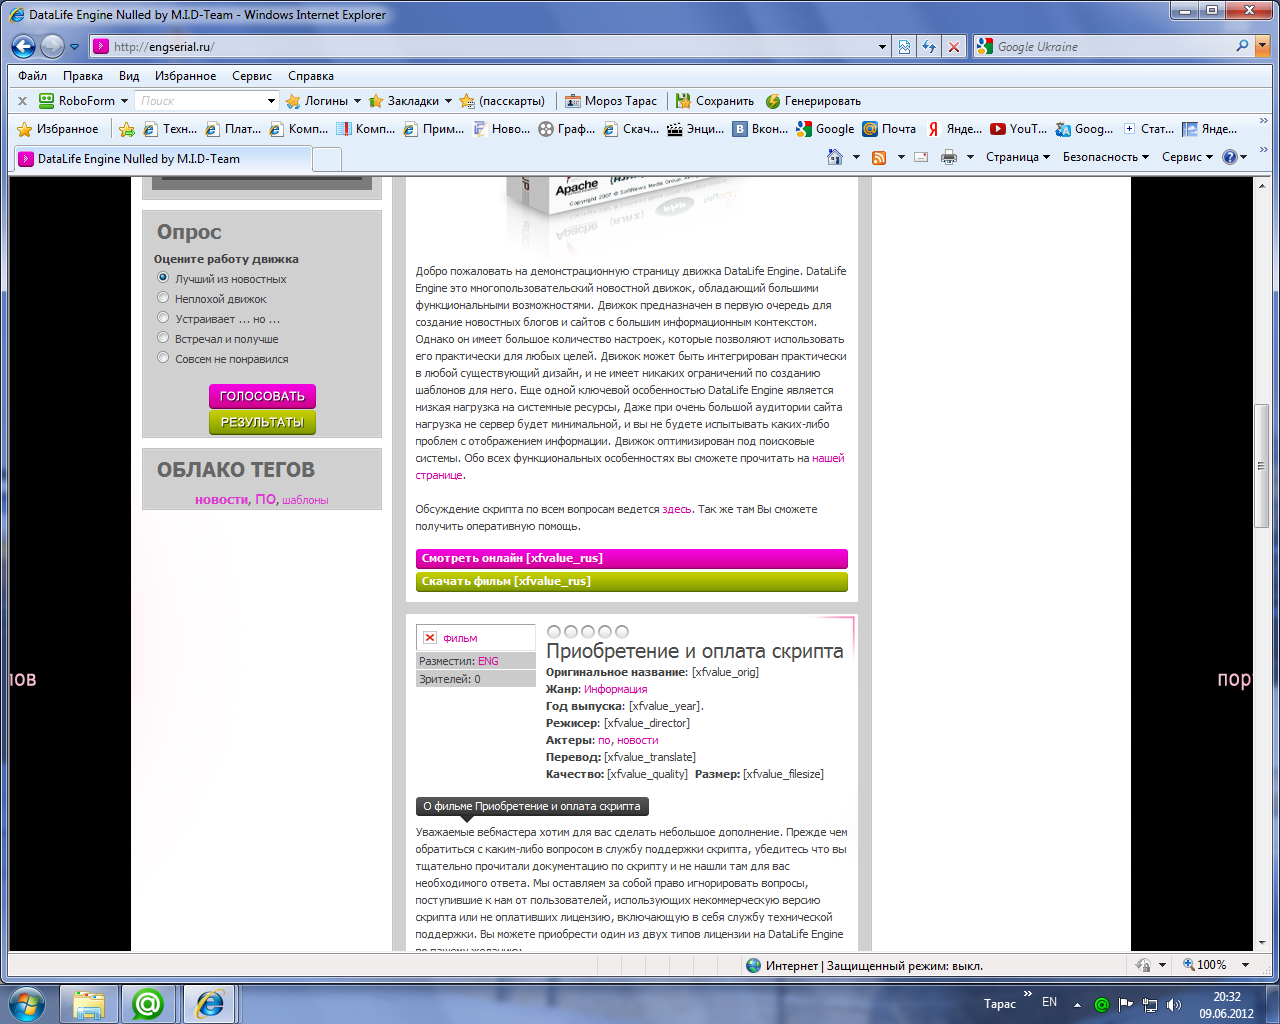Click the search magnifier icon
This screenshot has width=1280, height=1024.
[1242, 46]
